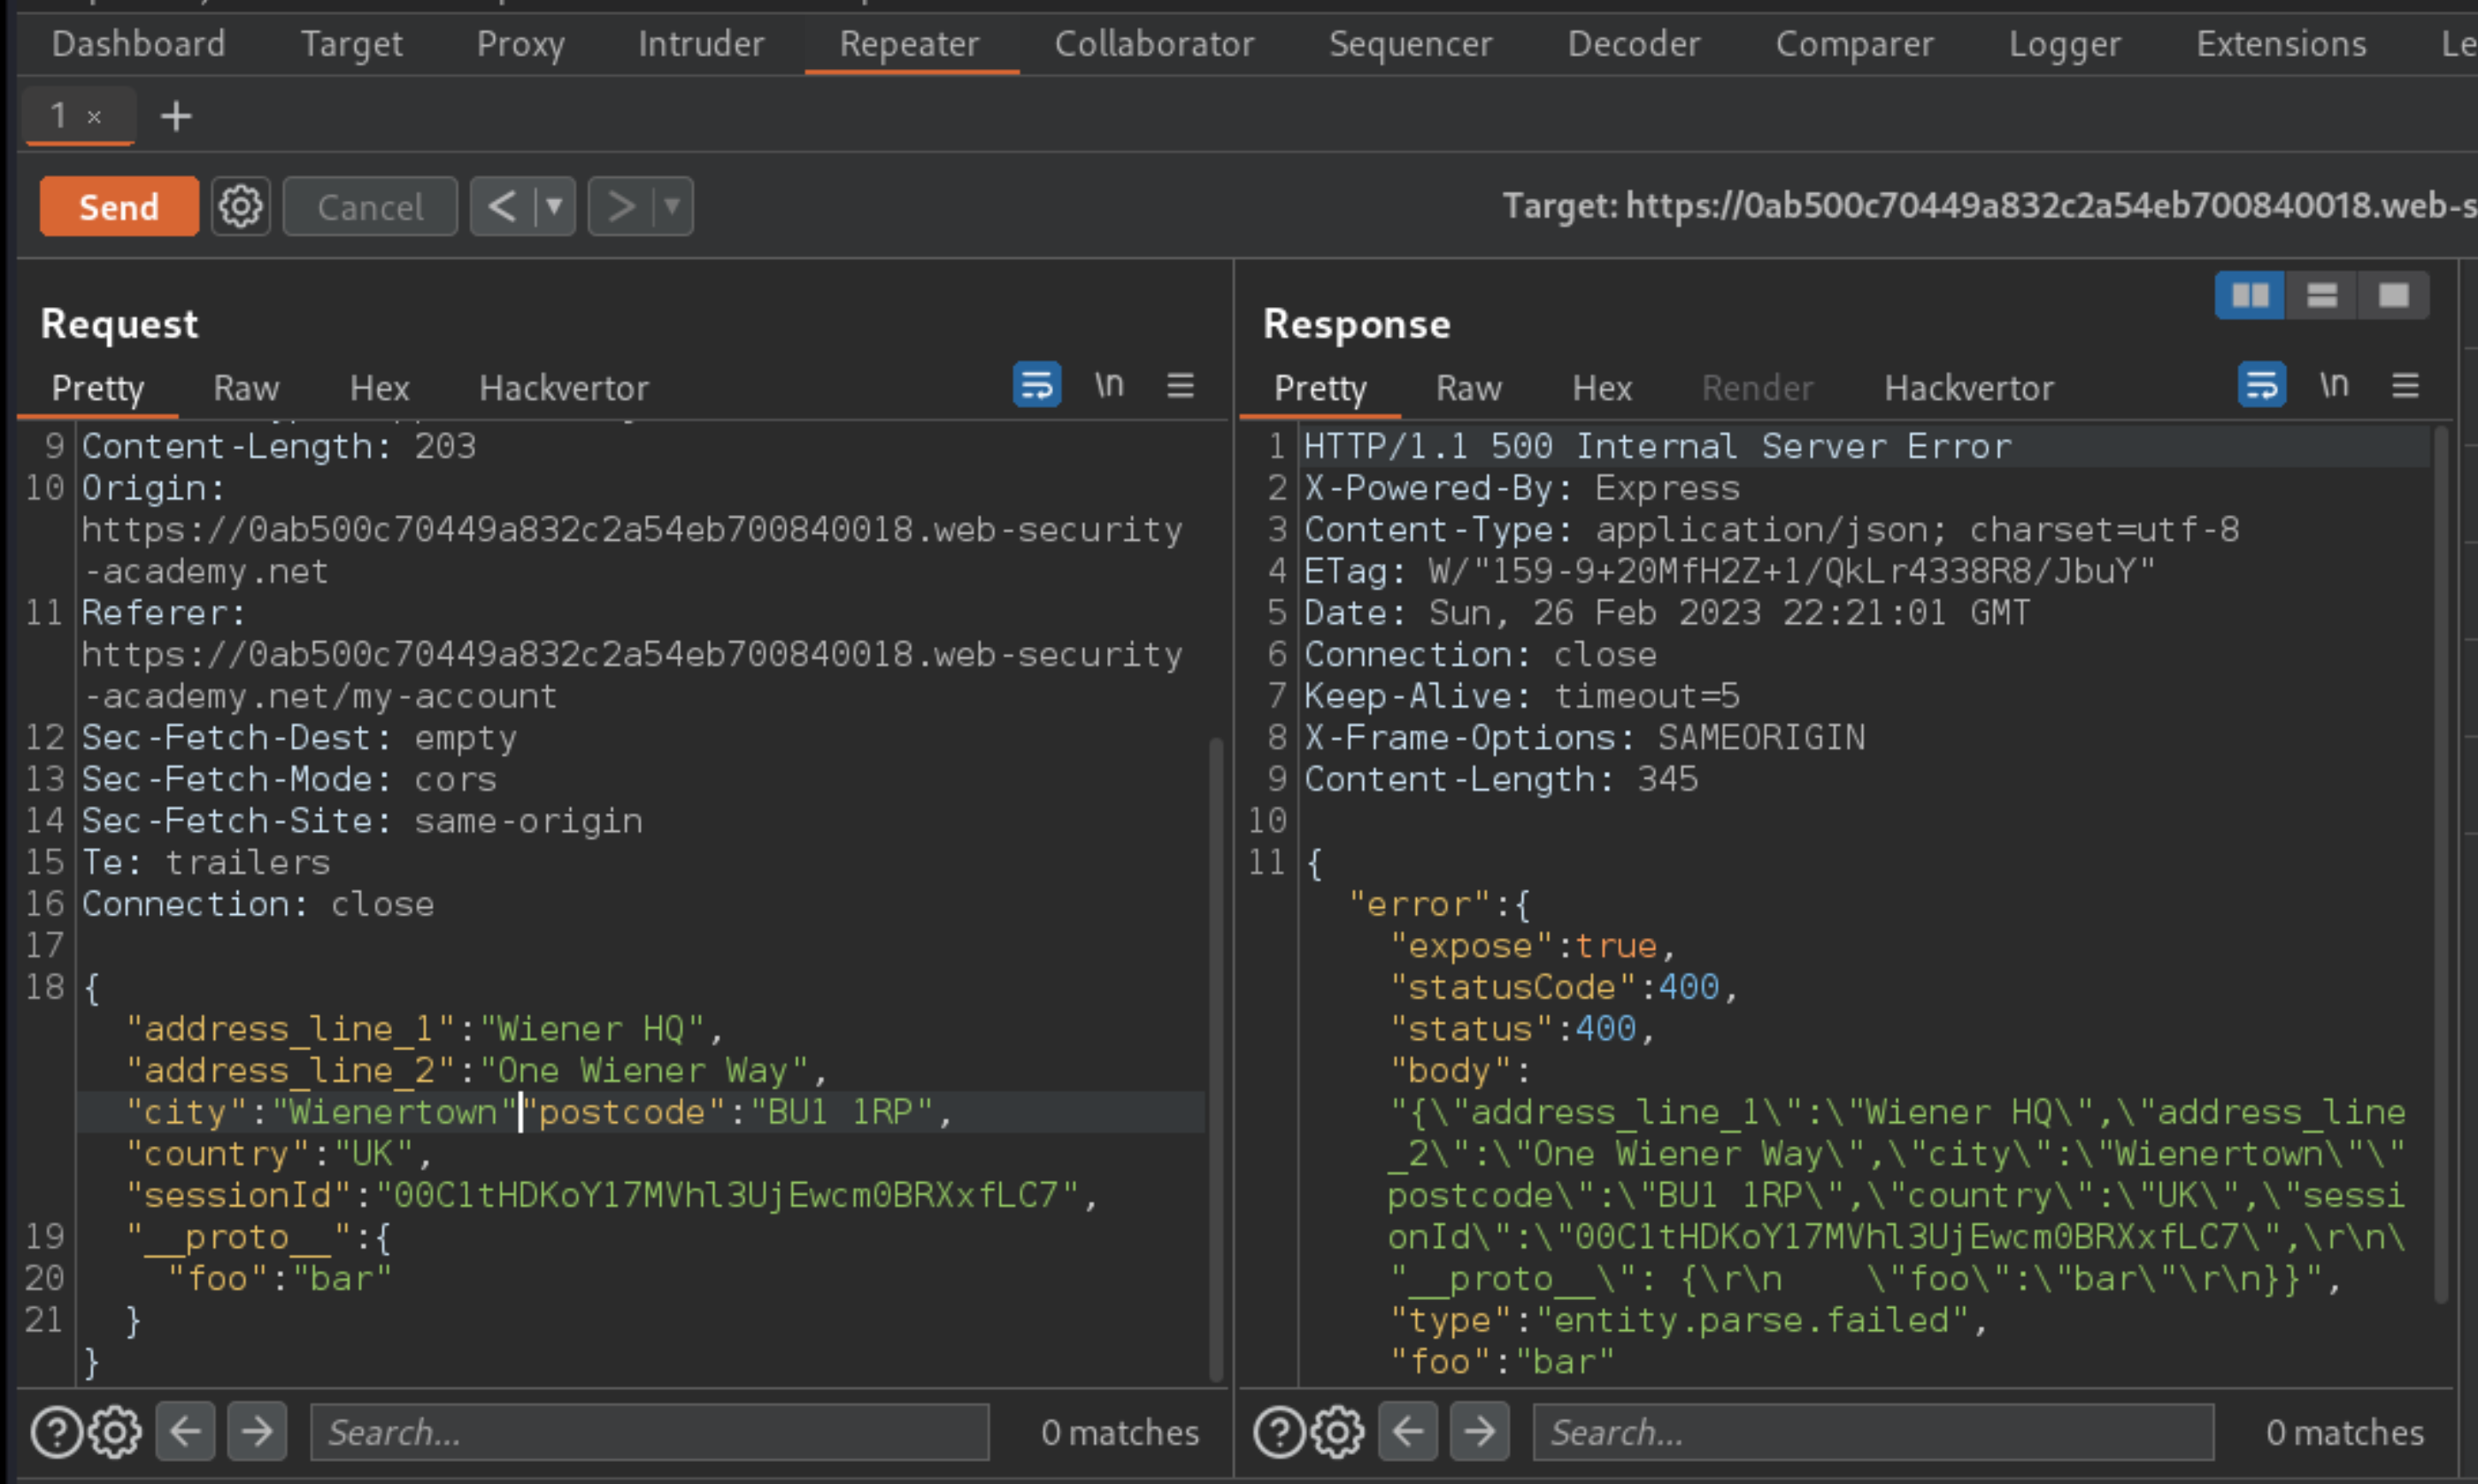Jump to next match in Request search
Screen dimensions: 2478x1484
click(257, 1432)
